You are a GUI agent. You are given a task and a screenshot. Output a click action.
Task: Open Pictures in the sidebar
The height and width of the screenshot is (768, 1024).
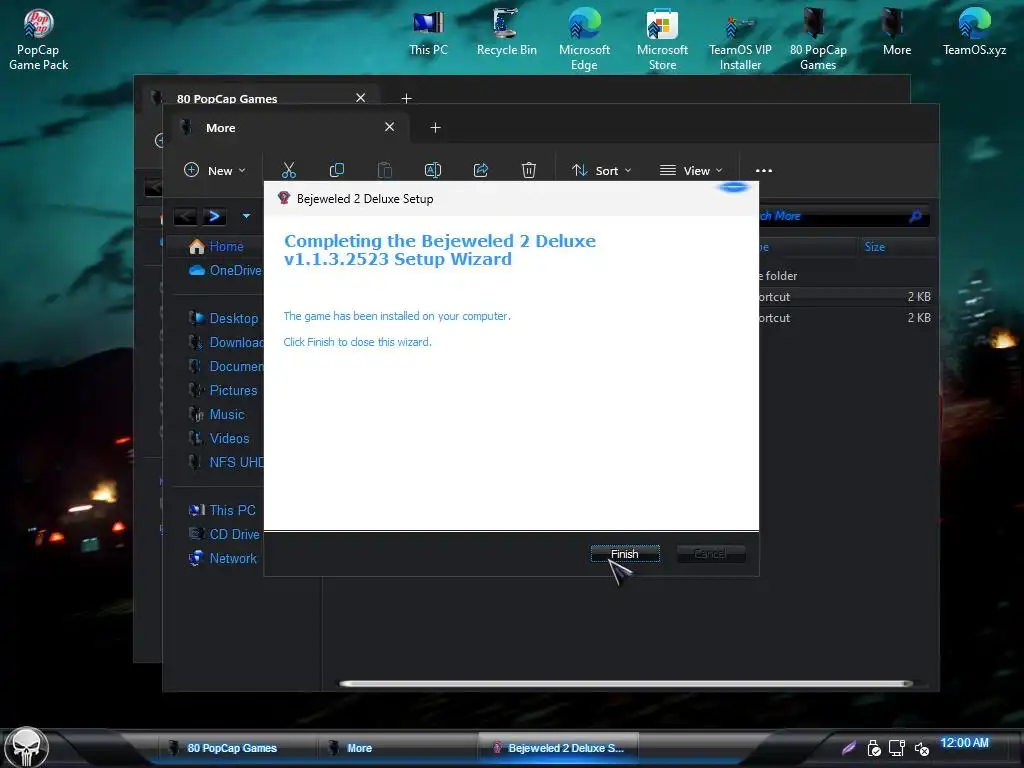click(223, 391)
